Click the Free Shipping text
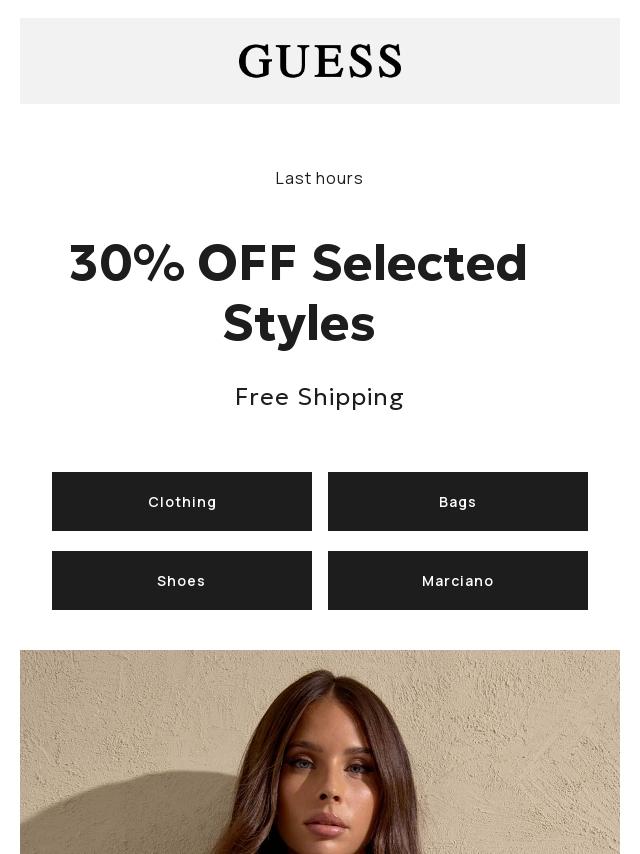The height and width of the screenshot is (854, 640). tap(319, 397)
